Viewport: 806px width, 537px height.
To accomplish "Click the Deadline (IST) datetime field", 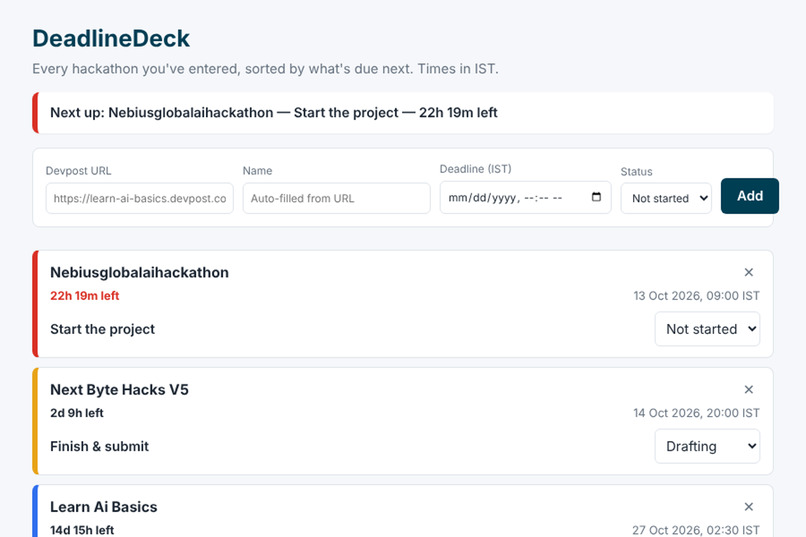I will pos(525,197).
